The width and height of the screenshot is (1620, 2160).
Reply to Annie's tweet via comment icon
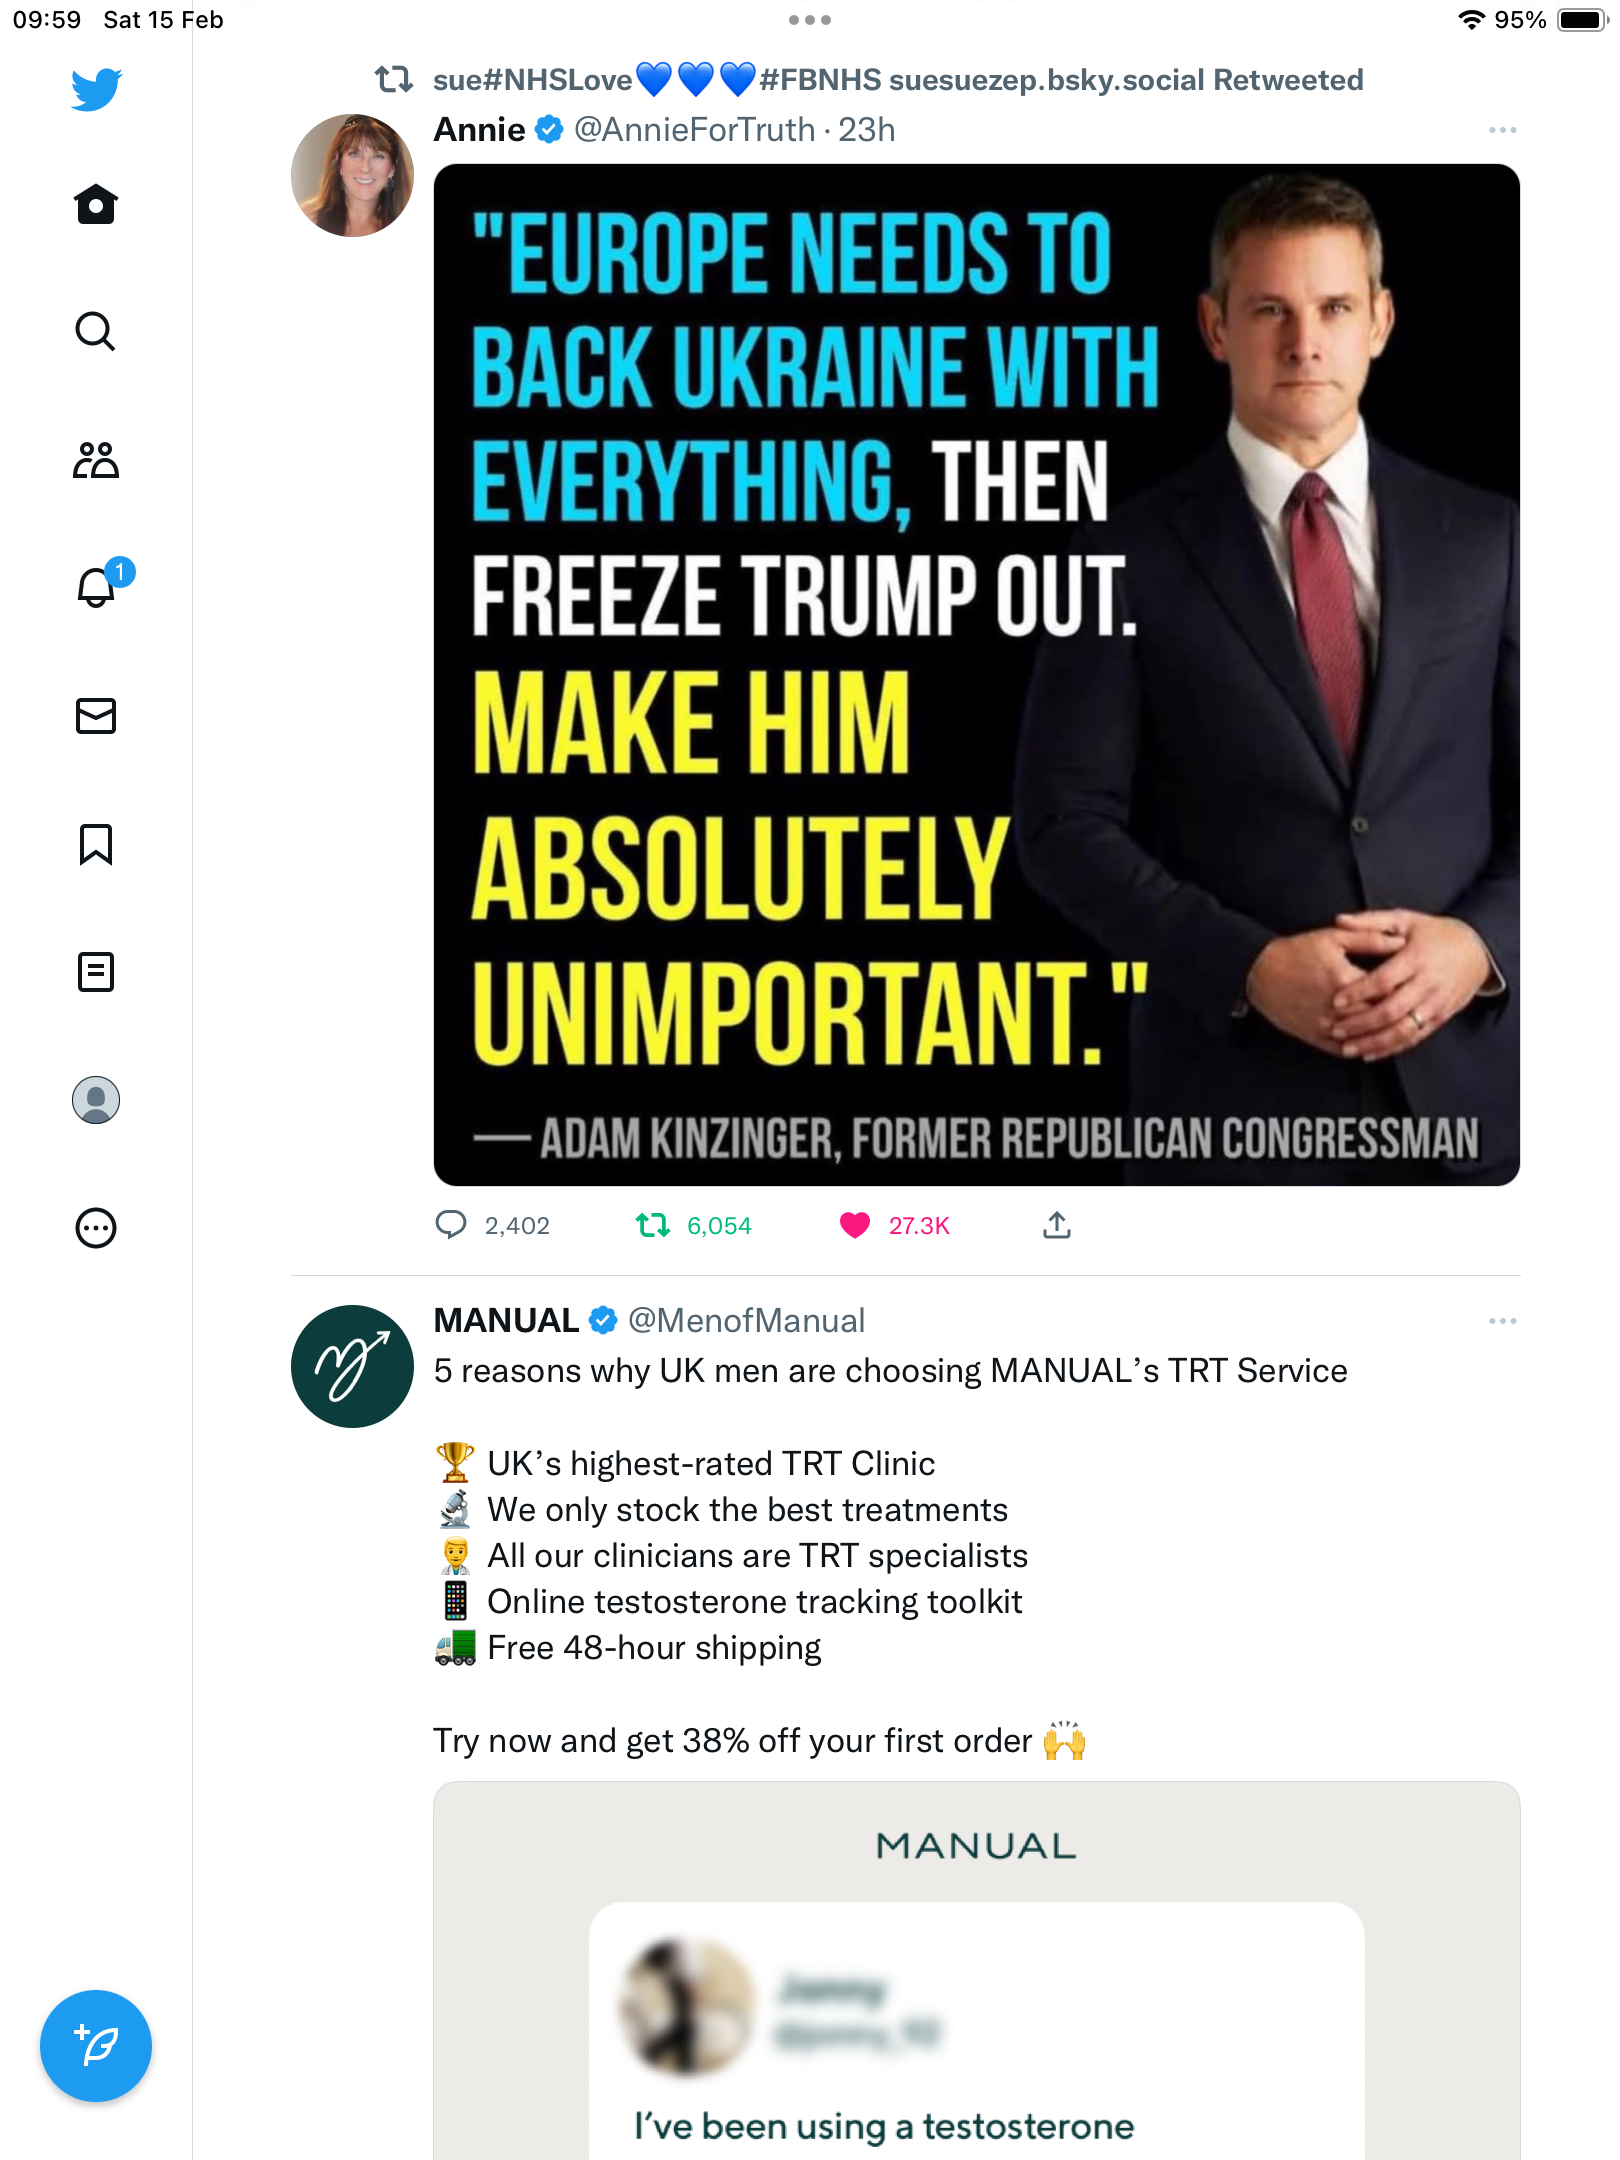tap(451, 1225)
